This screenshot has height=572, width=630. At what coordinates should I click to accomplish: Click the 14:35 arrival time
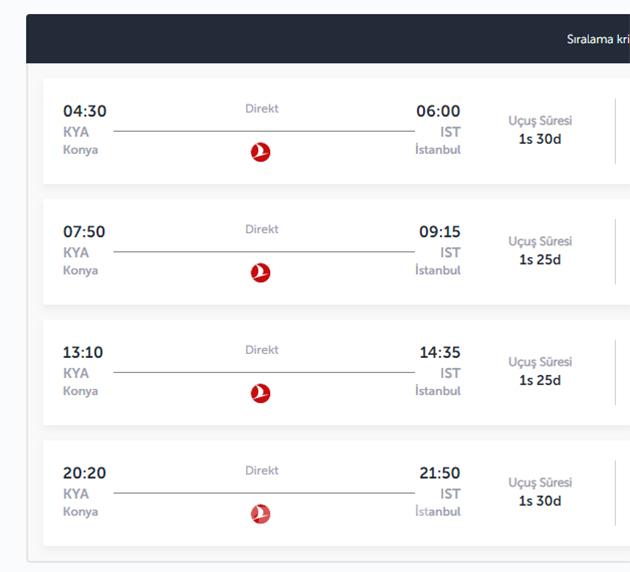[439, 352]
